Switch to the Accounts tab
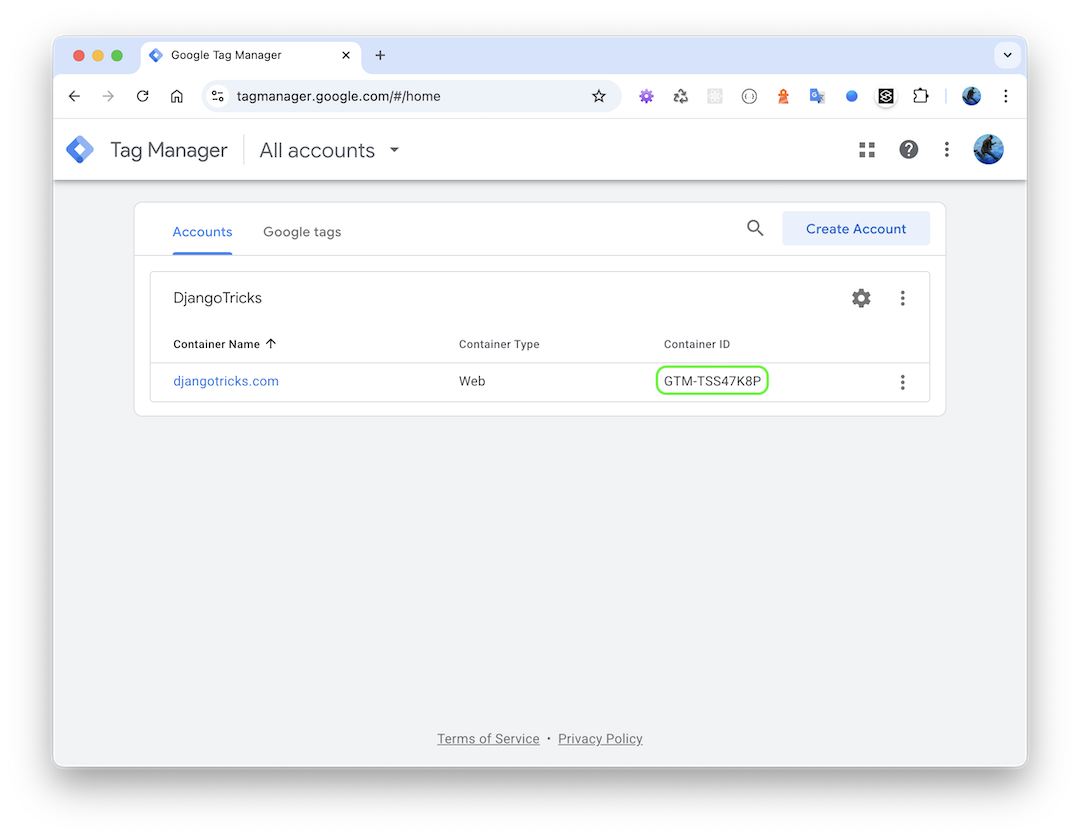 202,232
